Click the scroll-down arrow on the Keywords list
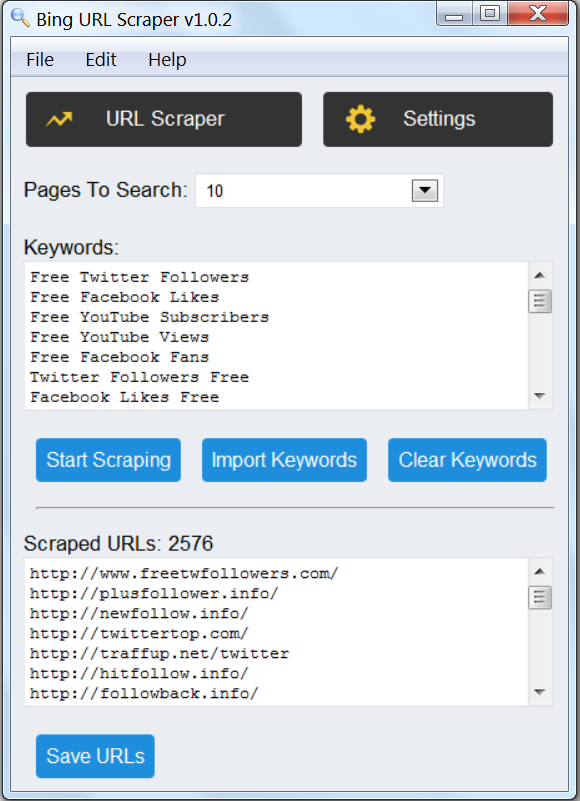 click(x=540, y=397)
